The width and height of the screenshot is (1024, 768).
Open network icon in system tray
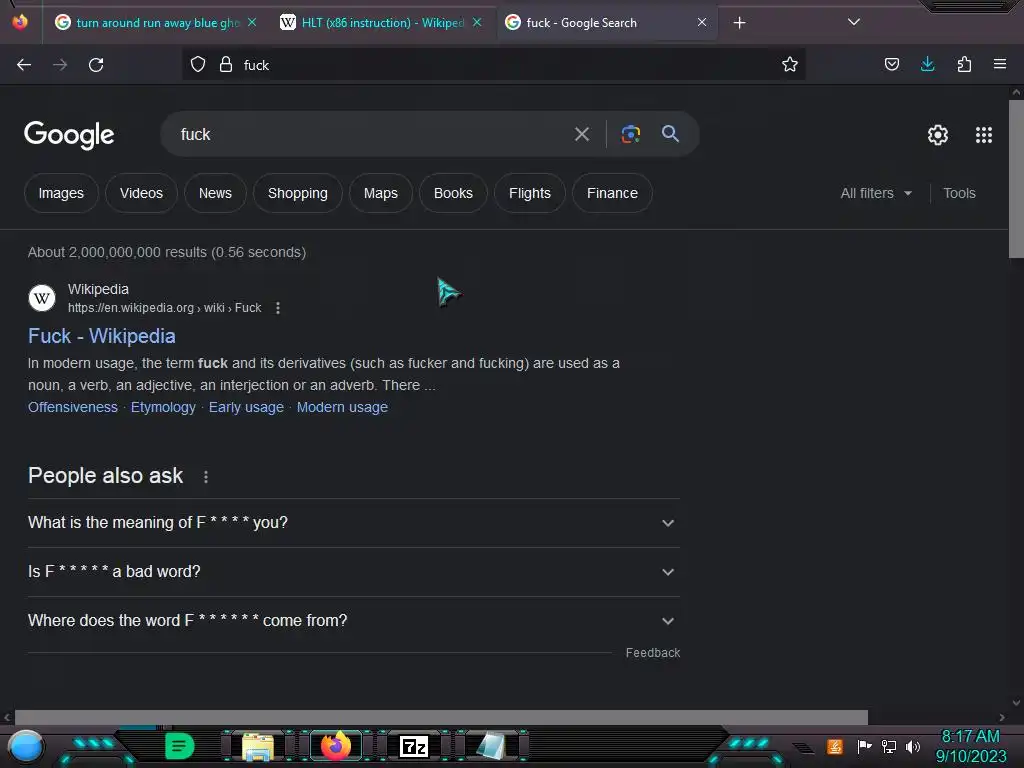(889, 746)
